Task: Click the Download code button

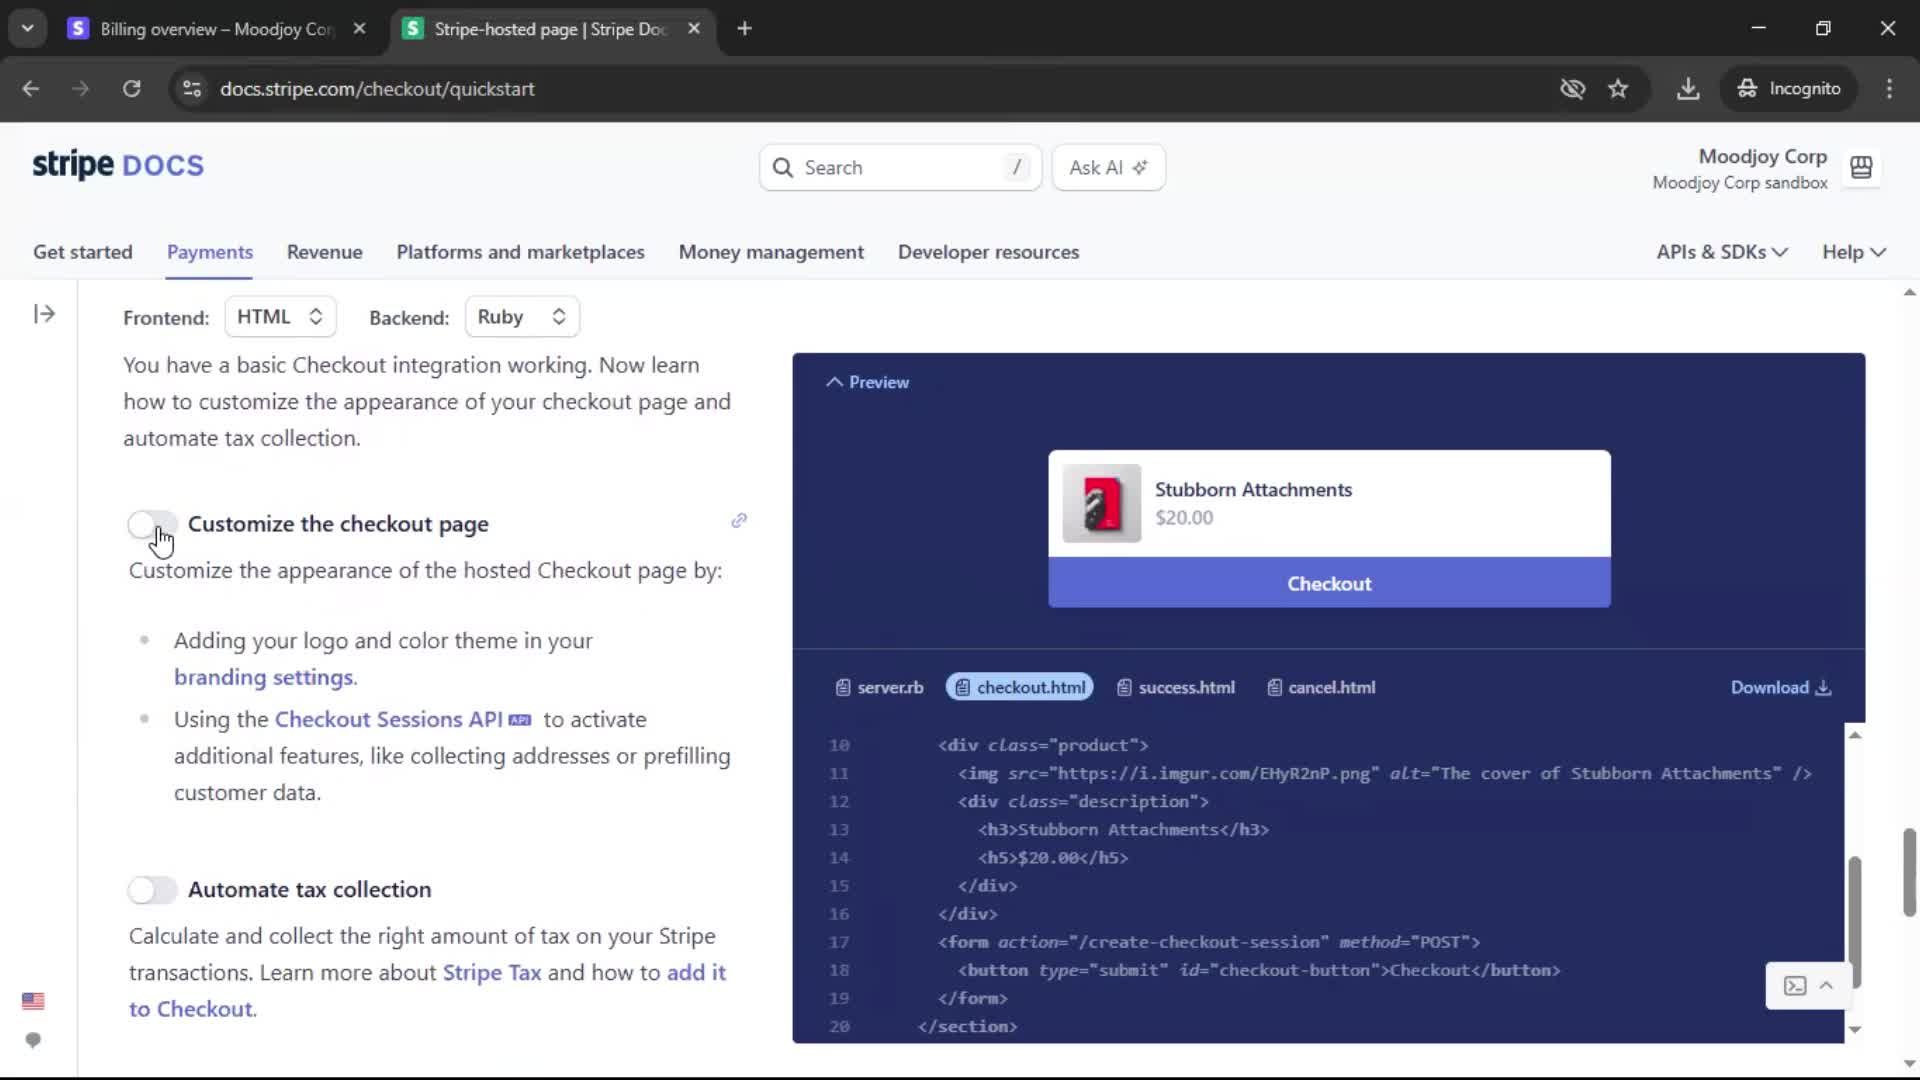Action: [1780, 688]
